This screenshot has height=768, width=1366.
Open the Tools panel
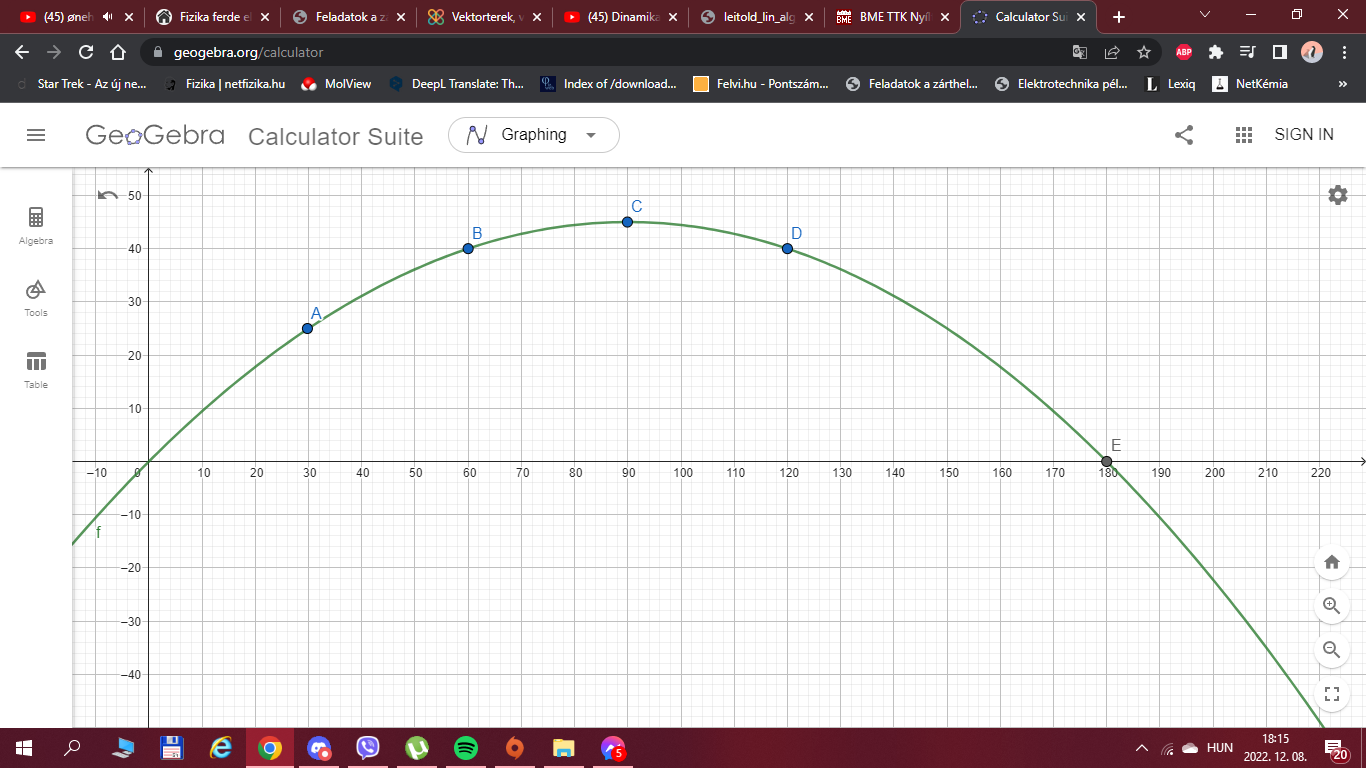(x=36, y=296)
